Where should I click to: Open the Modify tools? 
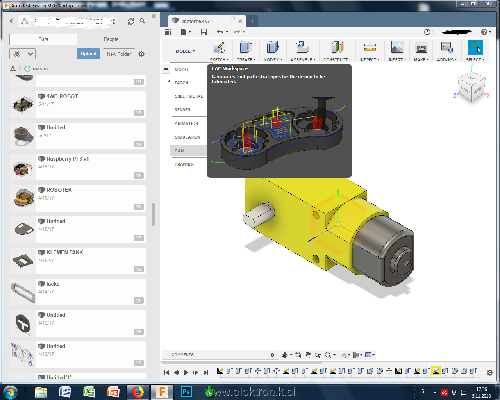point(273,50)
